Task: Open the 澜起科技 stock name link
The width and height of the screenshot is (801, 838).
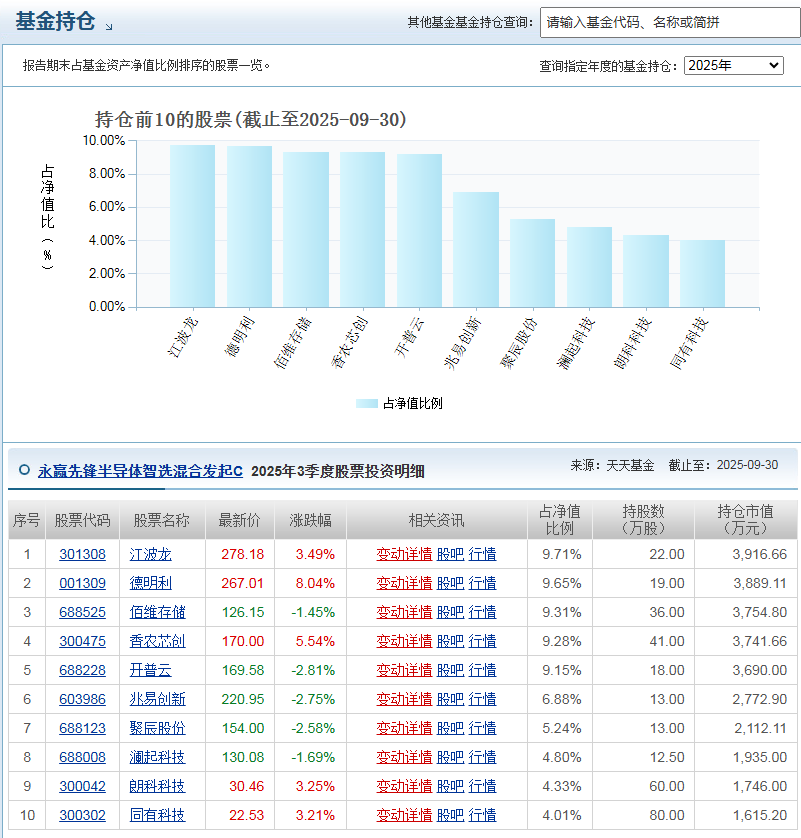Action: click(x=157, y=757)
